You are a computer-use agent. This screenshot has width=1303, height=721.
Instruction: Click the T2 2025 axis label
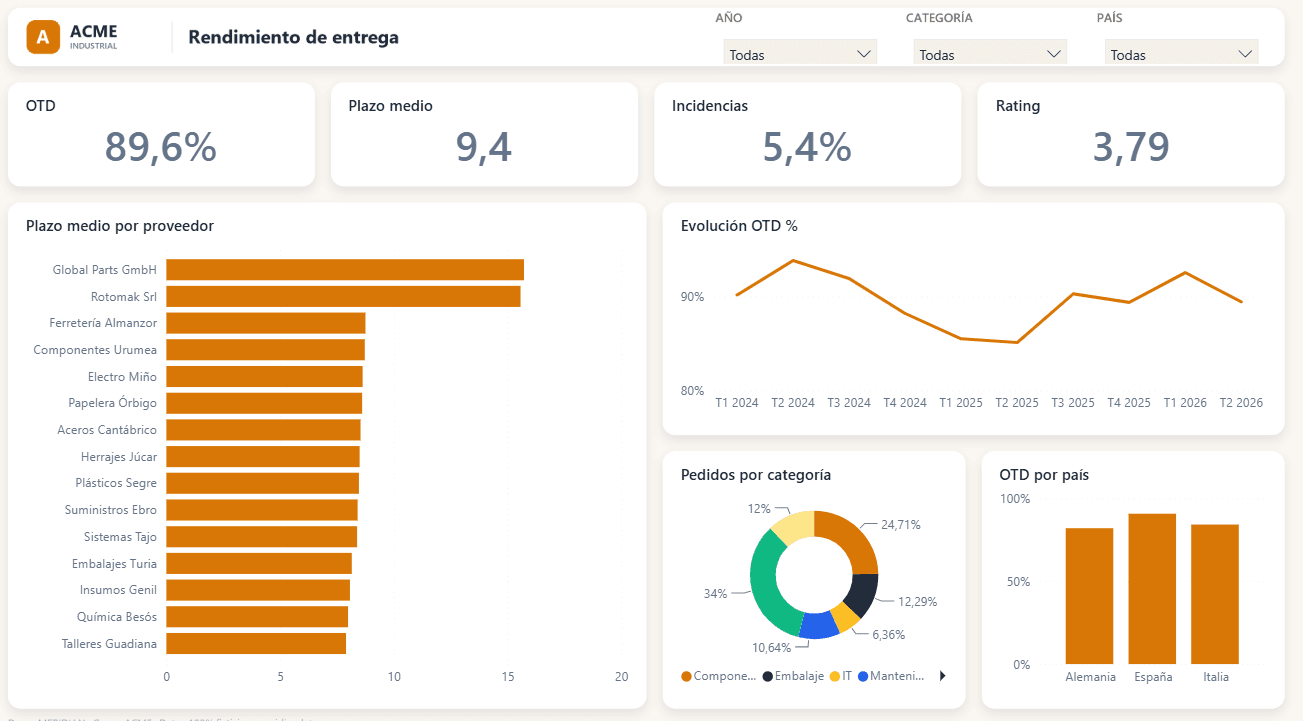1017,403
